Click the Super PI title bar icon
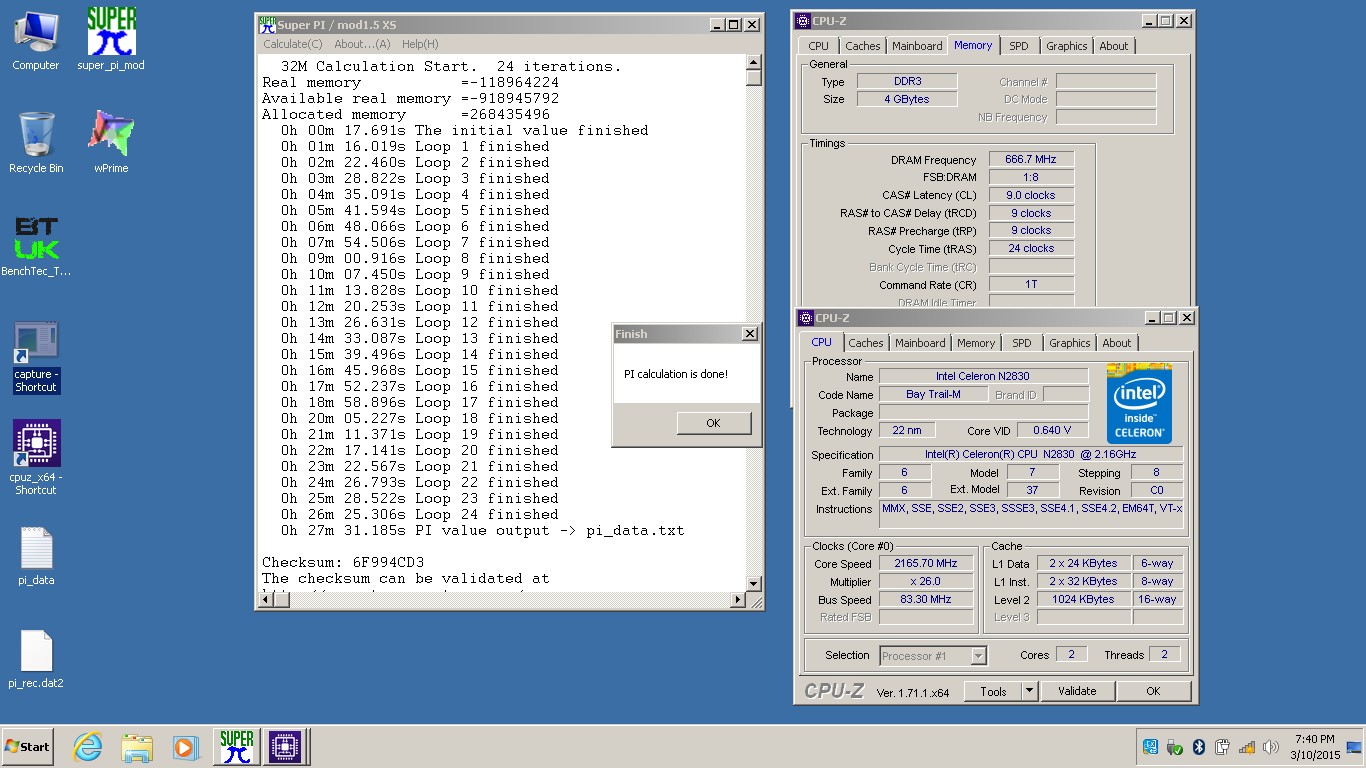 pyautogui.click(x=267, y=24)
